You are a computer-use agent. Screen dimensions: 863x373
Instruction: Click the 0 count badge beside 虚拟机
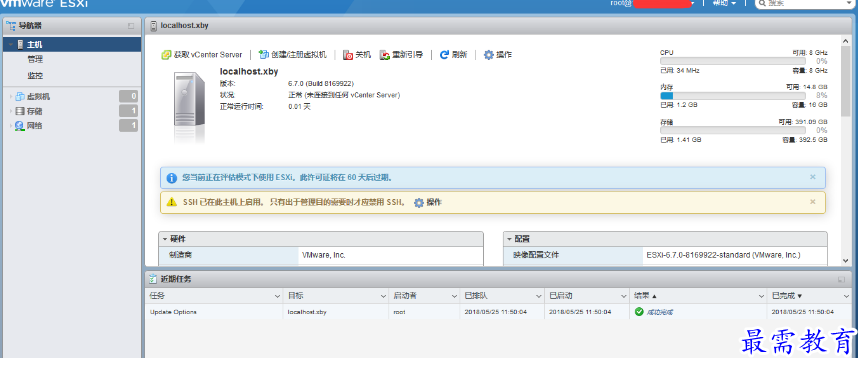(129, 96)
